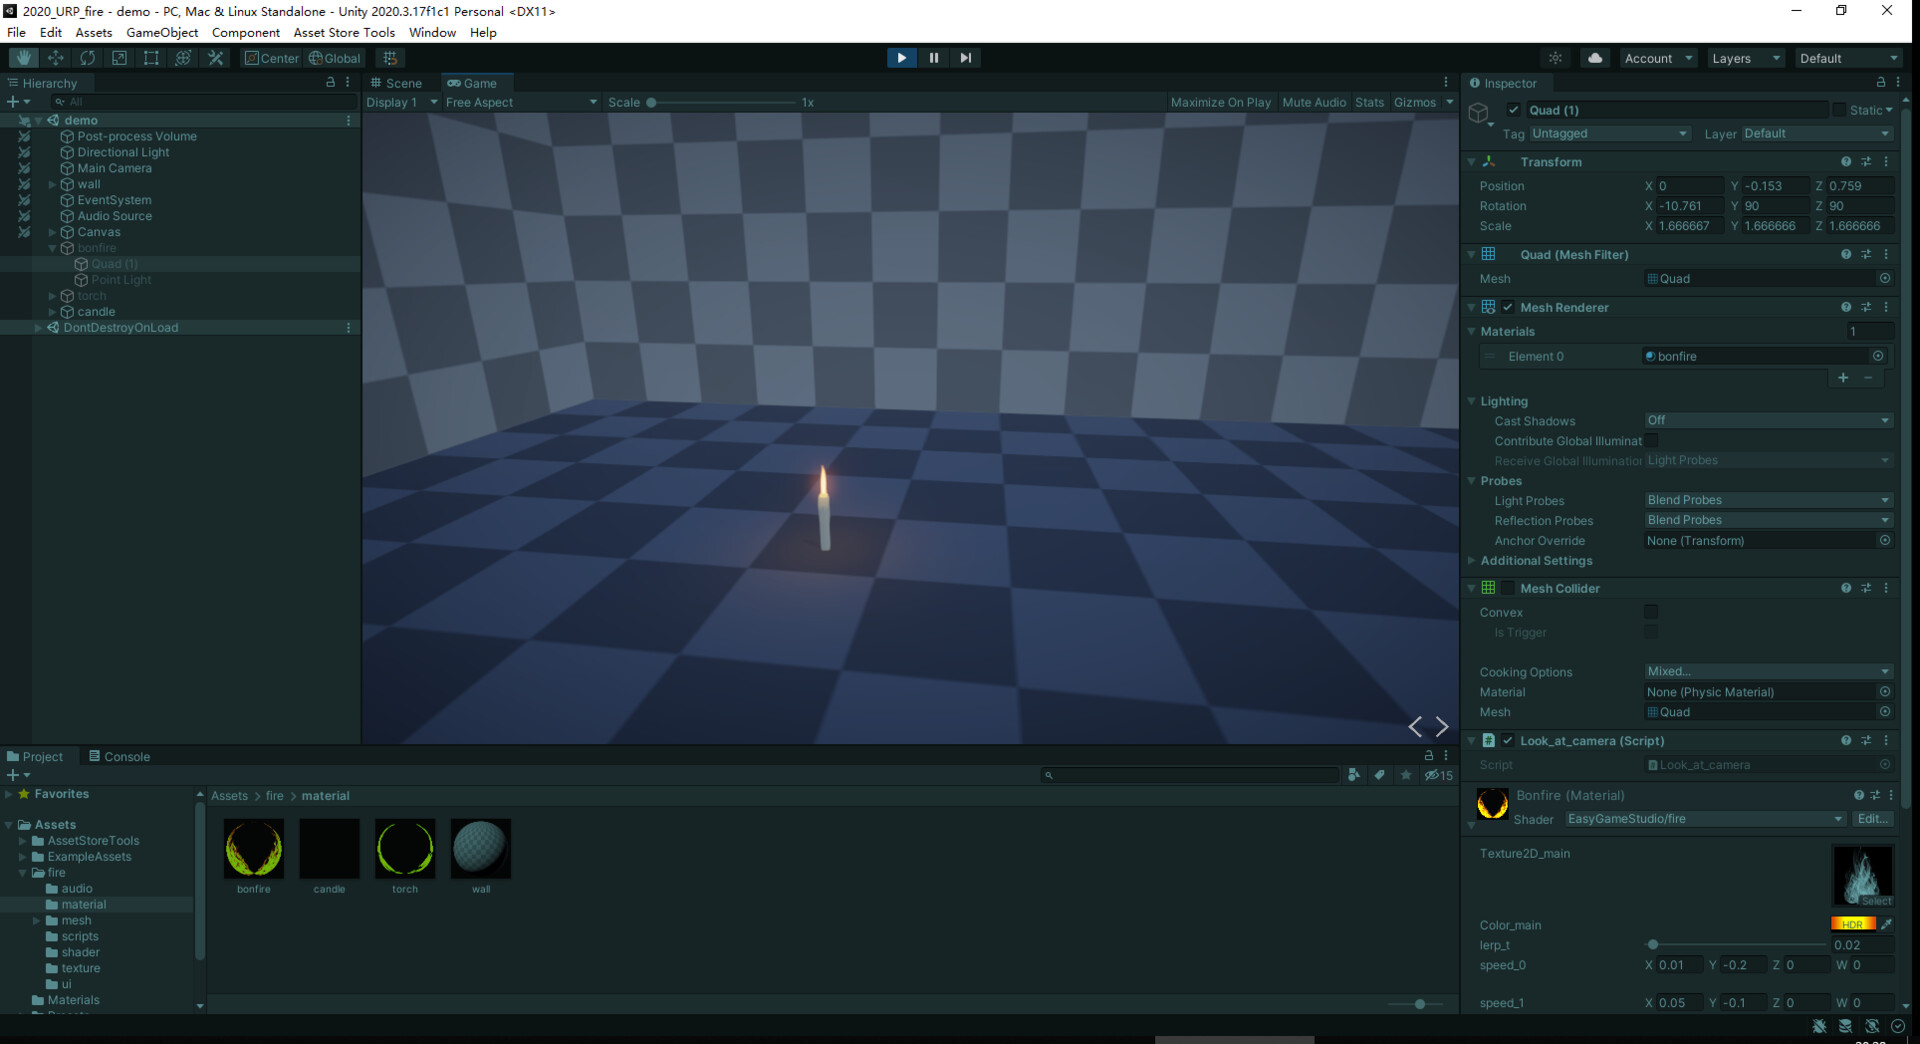Open the Layers dropdown in the toolbar
Image resolution: width=1920 pixels, height=1044 pixels.
1744,57
